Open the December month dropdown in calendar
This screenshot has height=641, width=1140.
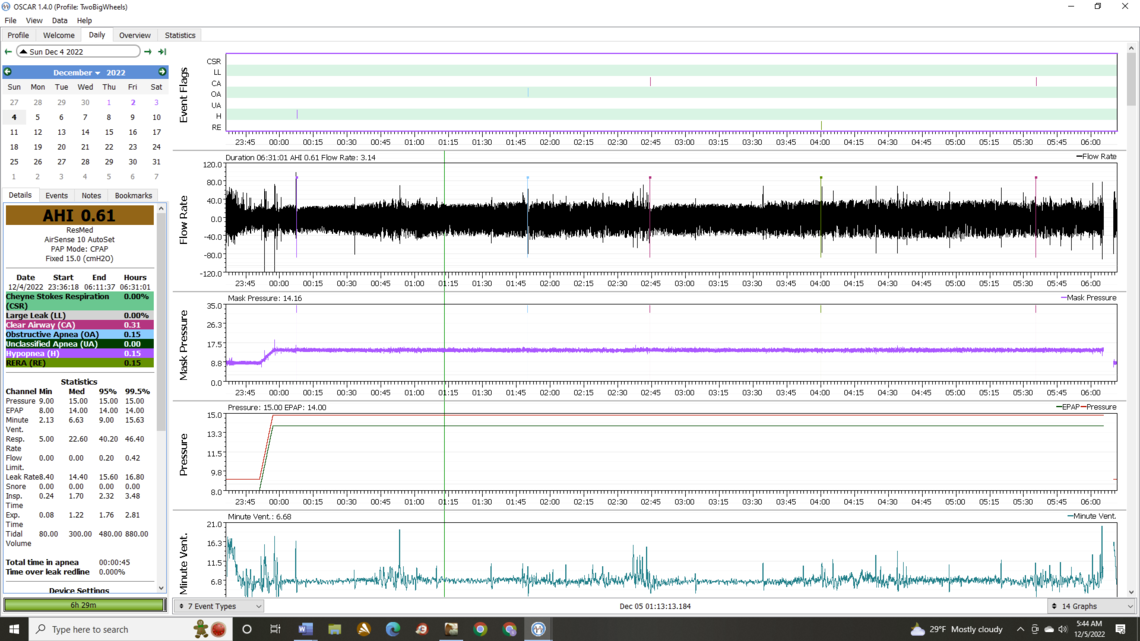pos(76,73)
